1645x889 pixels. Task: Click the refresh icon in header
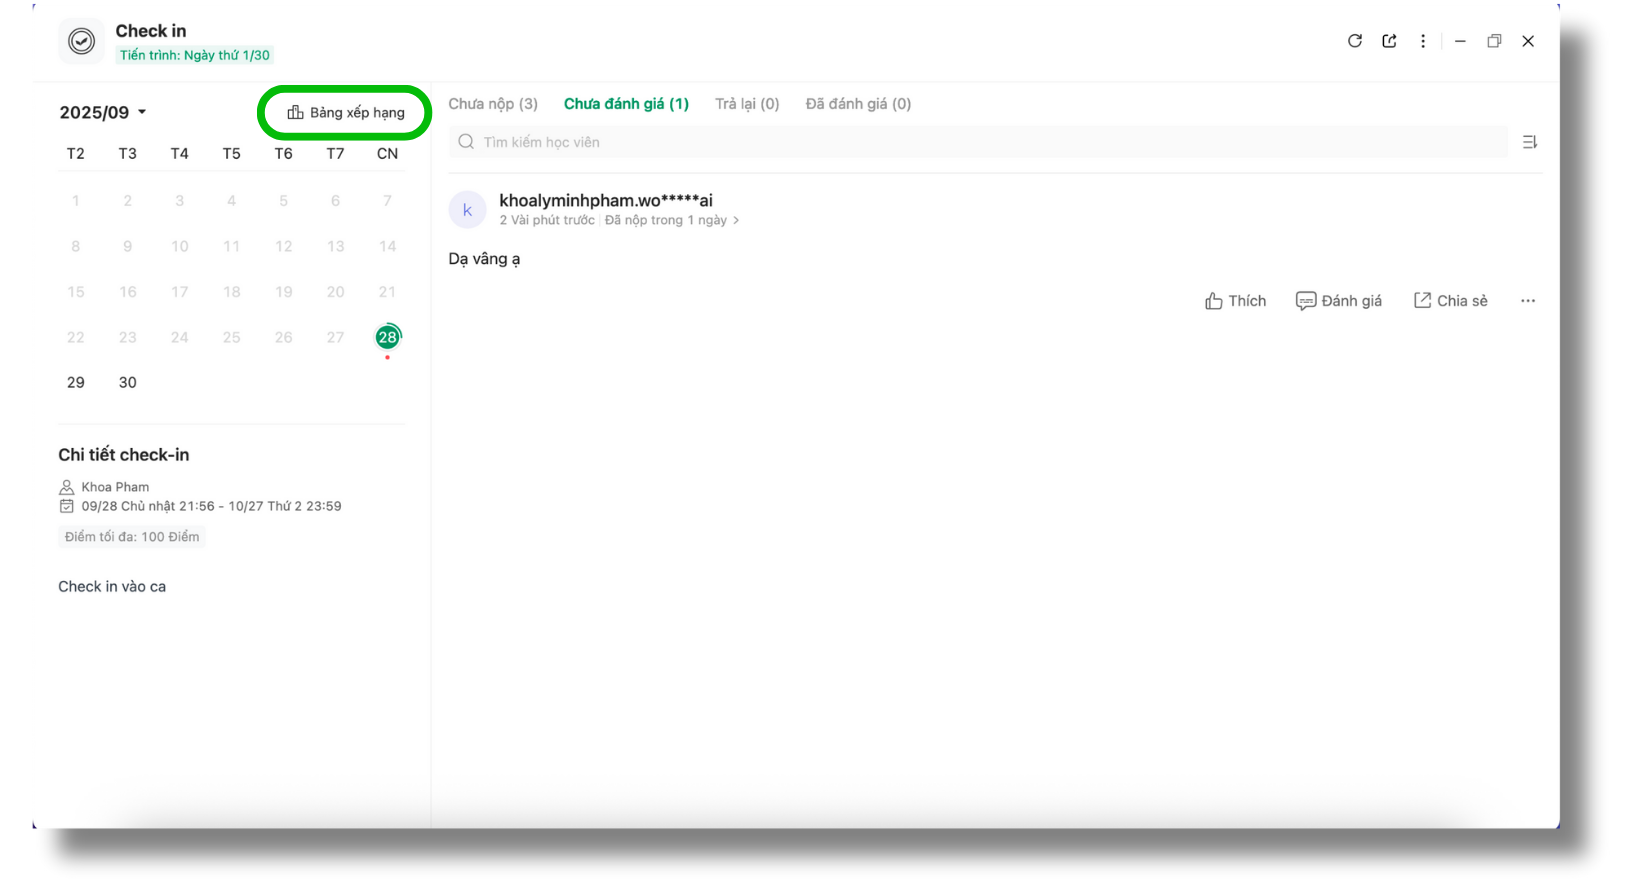1354,41
